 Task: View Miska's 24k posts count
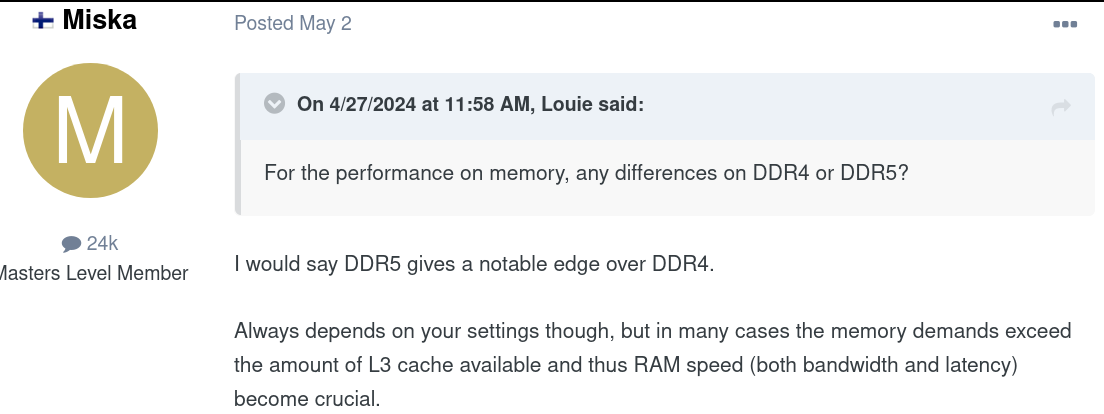coord(102,244)
